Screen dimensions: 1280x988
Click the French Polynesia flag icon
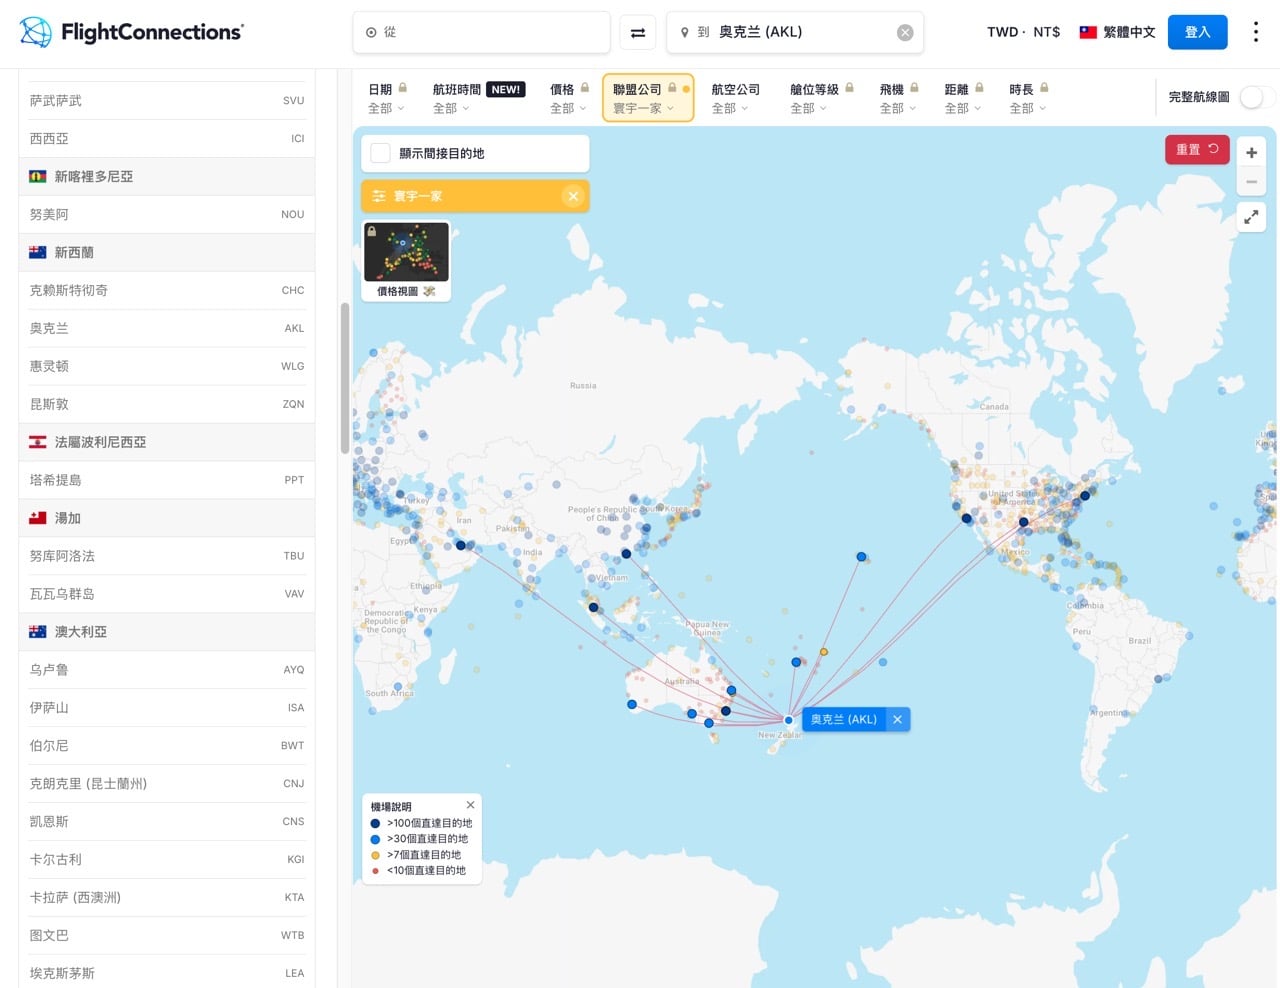[38, 442]
